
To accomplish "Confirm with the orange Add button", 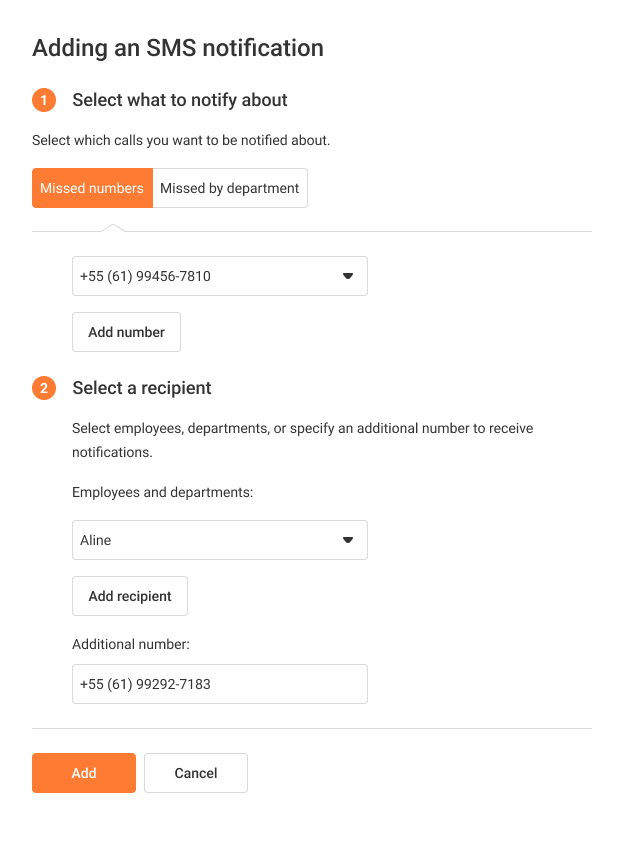I will (84, 773).
